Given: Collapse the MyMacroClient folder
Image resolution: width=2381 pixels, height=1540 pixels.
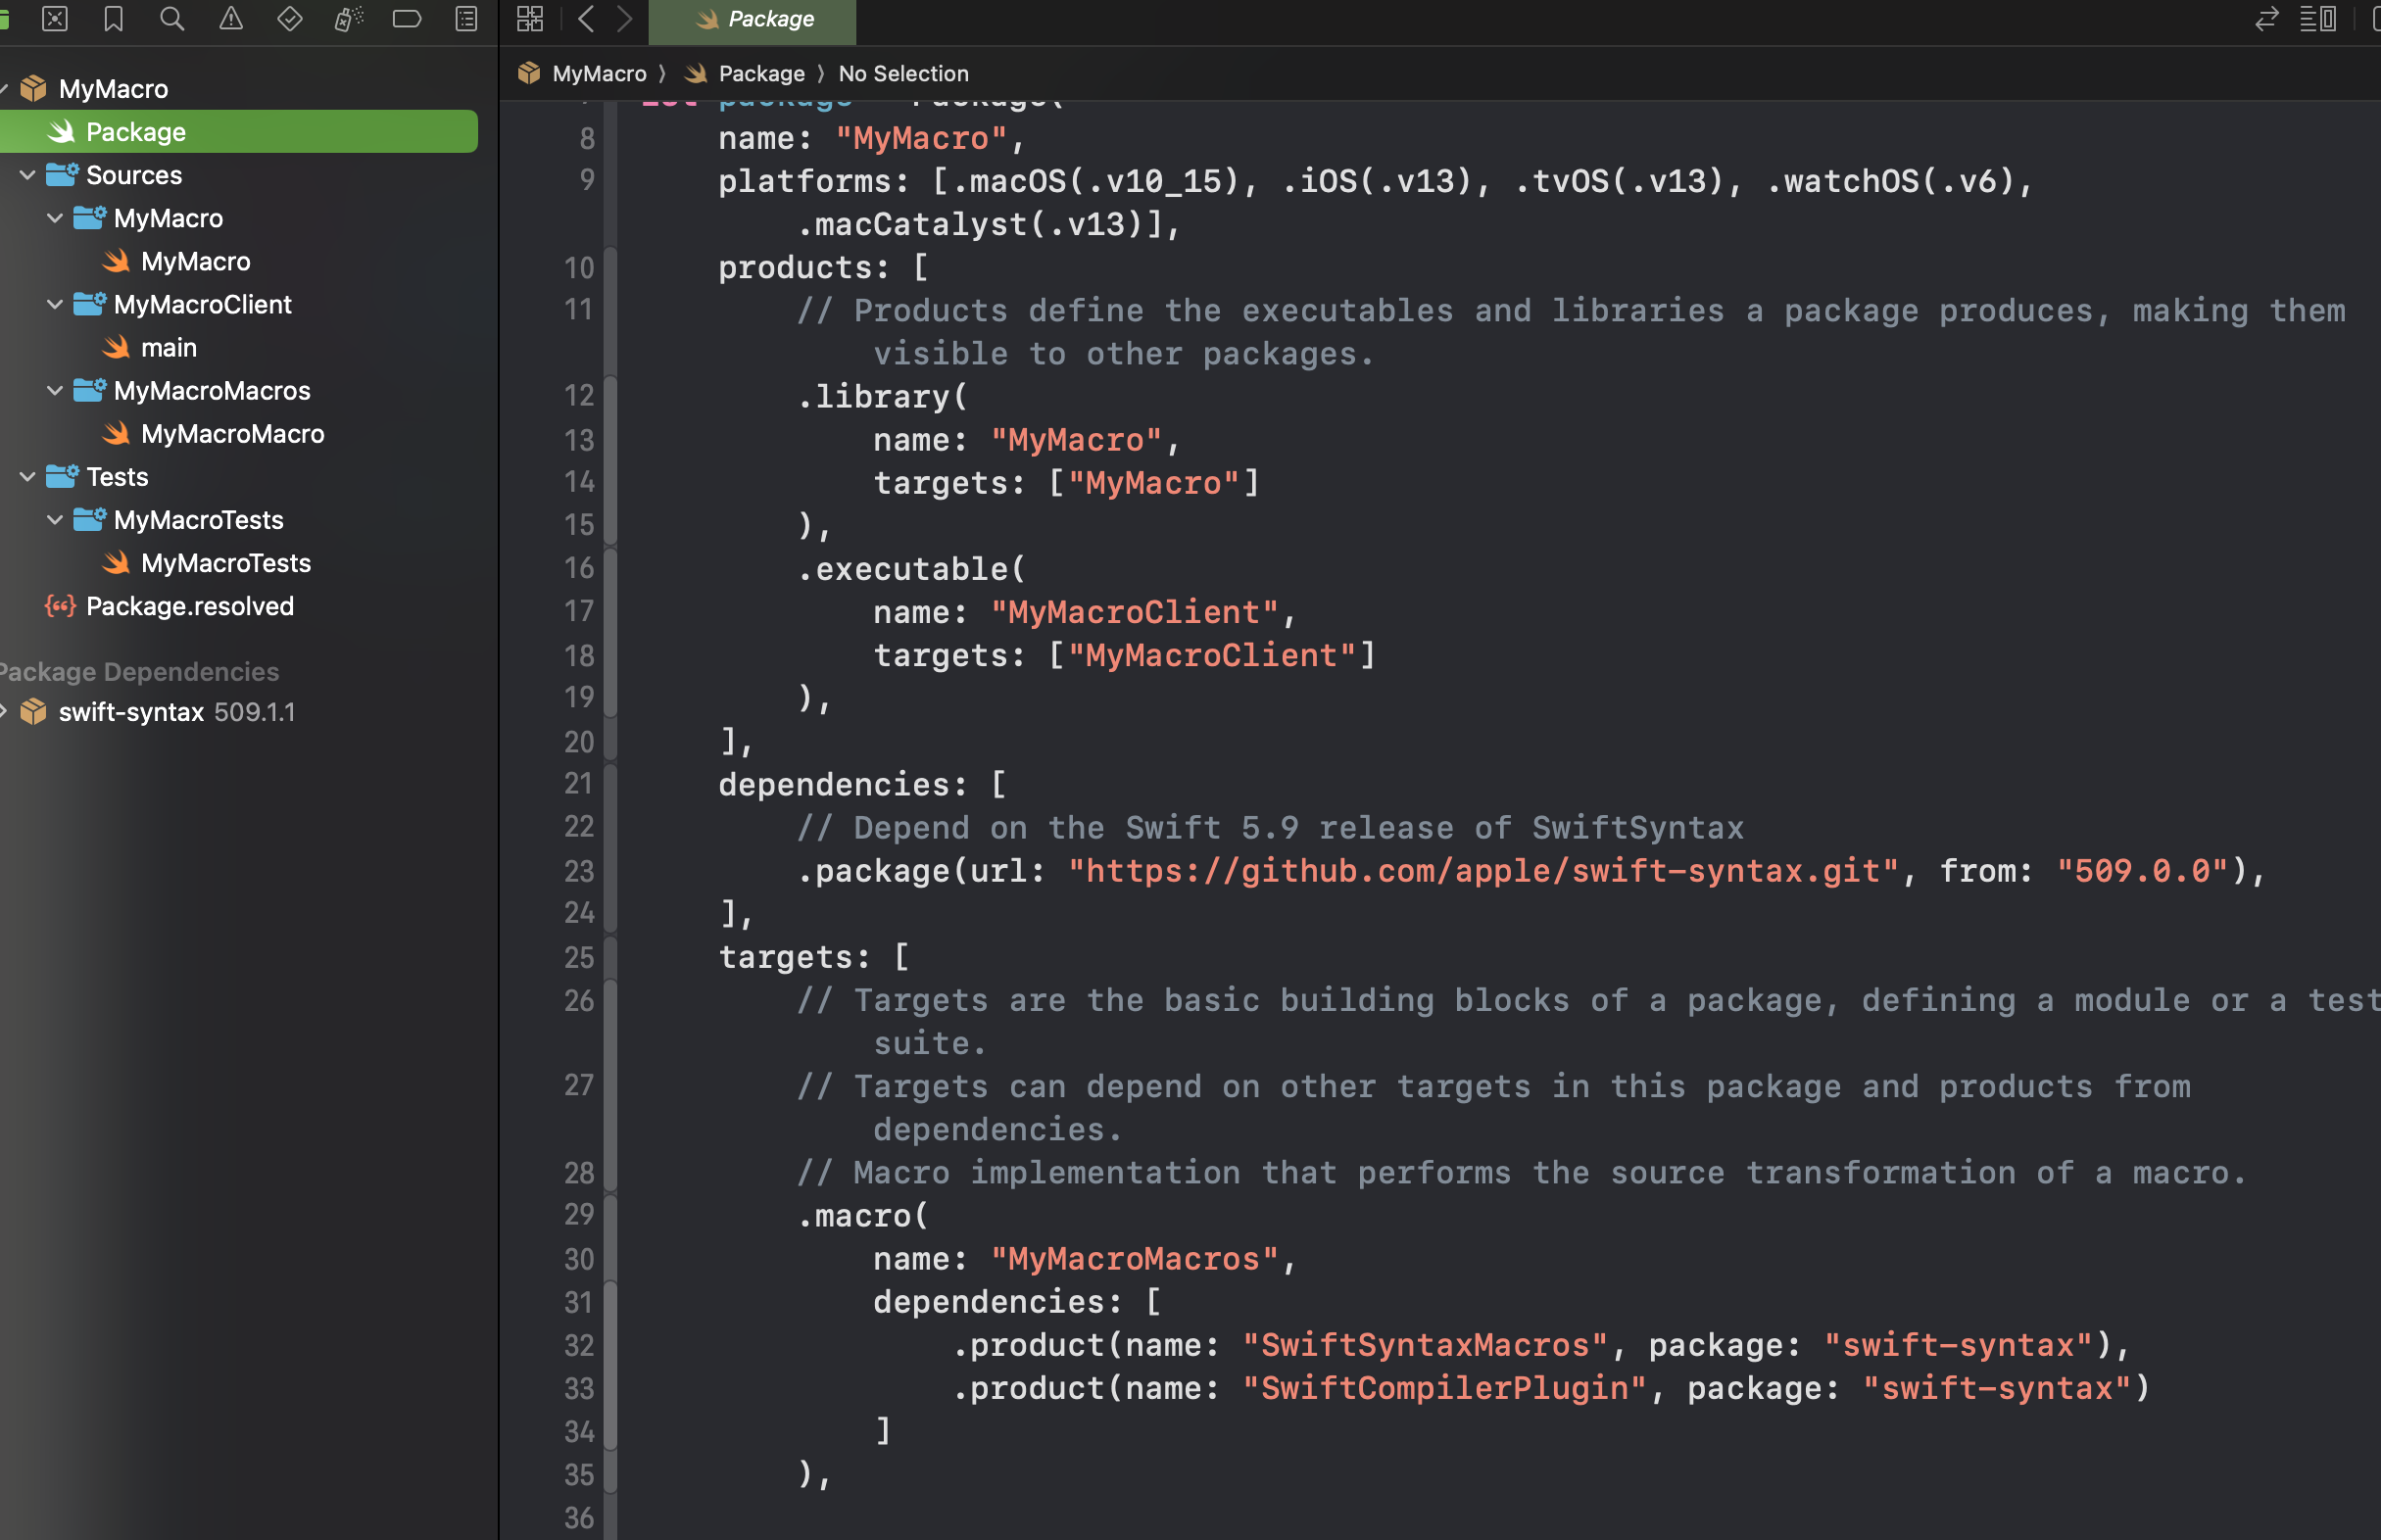Looking at the screenshot, I should 55,304.
